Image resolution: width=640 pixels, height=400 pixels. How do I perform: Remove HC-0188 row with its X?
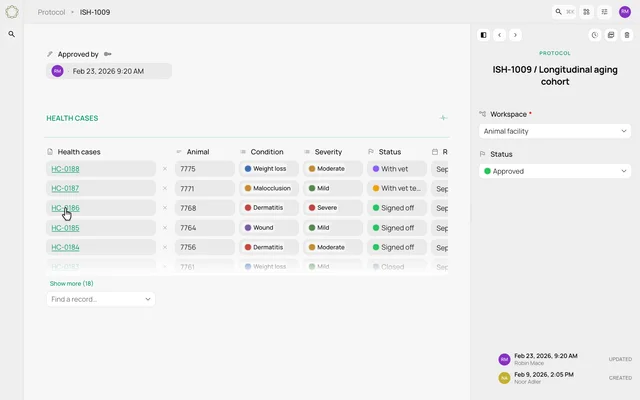tap(165, 169)
